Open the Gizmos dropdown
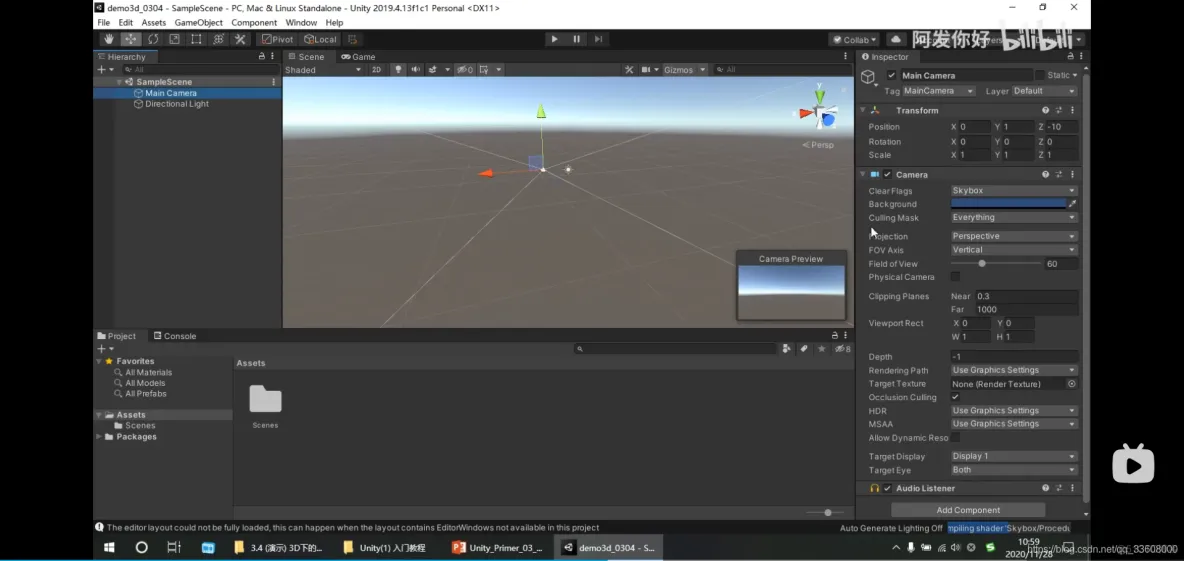1184x561 pixels. click(x=684, y=69)
